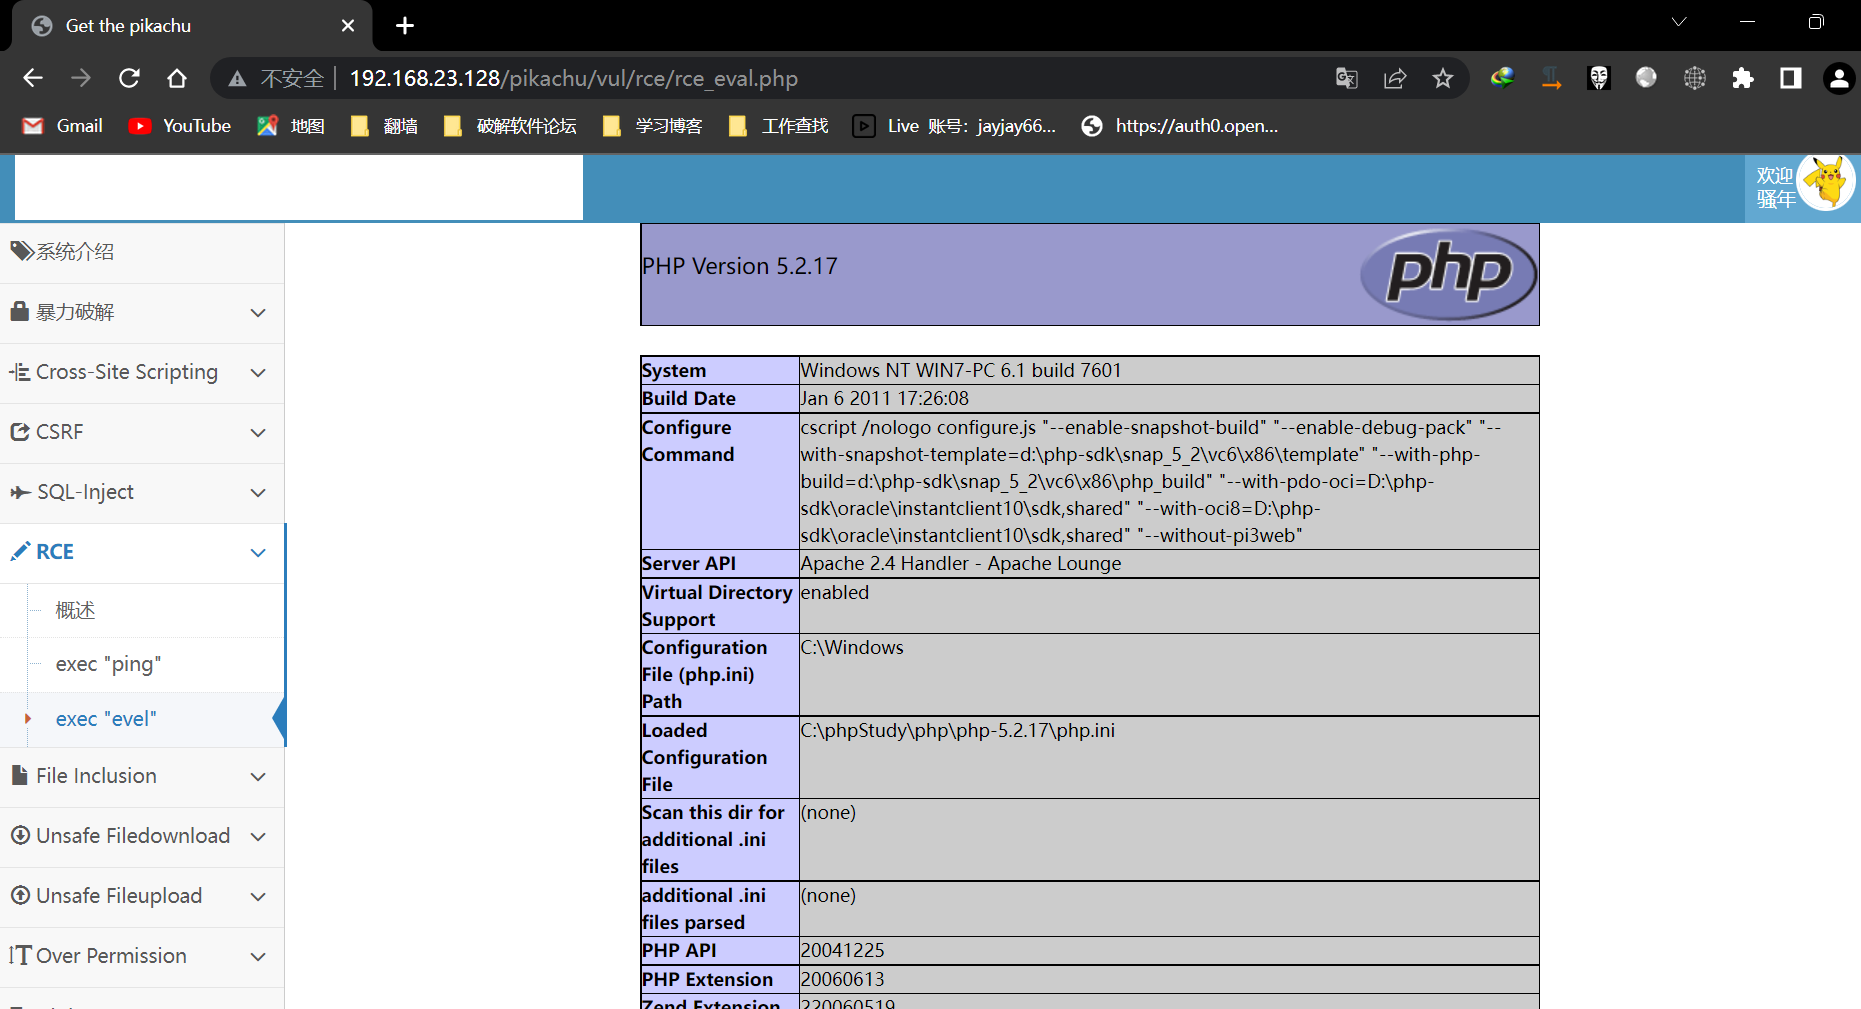
Task: Click the browser reload icon
Action: pyautogui.click(x=129, y=78)
